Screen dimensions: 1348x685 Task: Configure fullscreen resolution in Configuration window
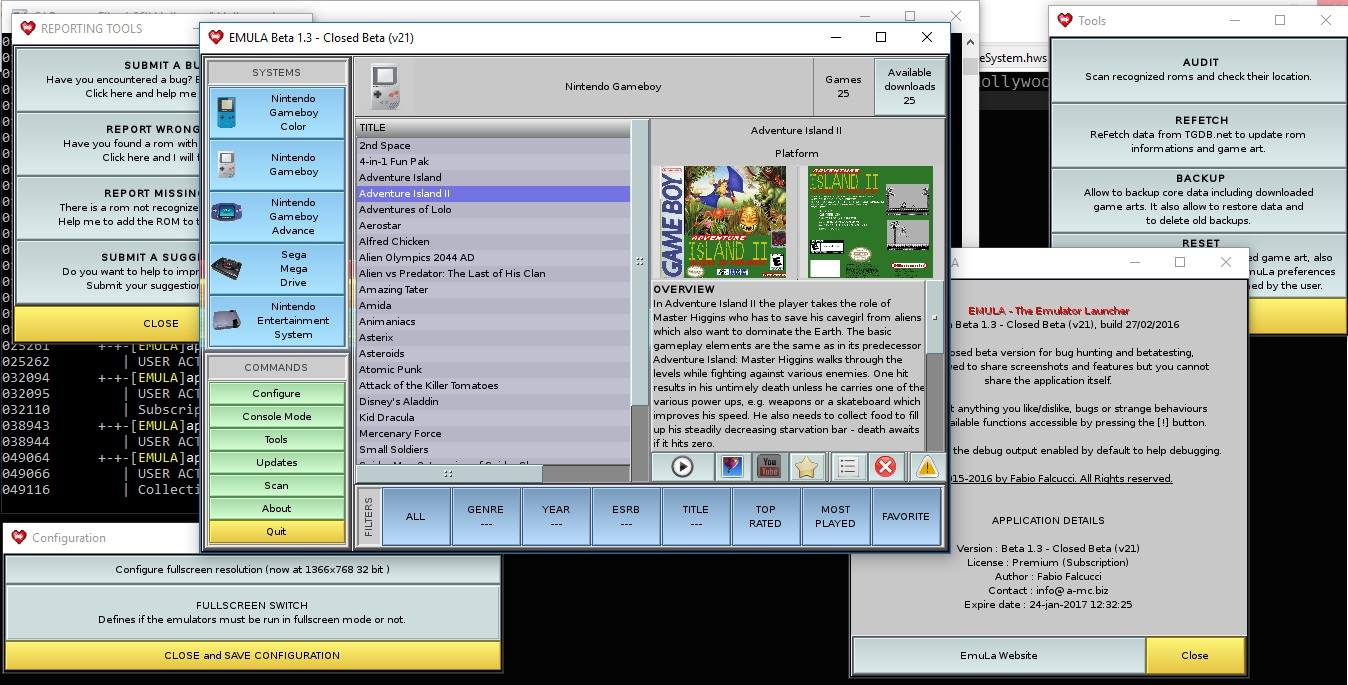click(252, 570)
